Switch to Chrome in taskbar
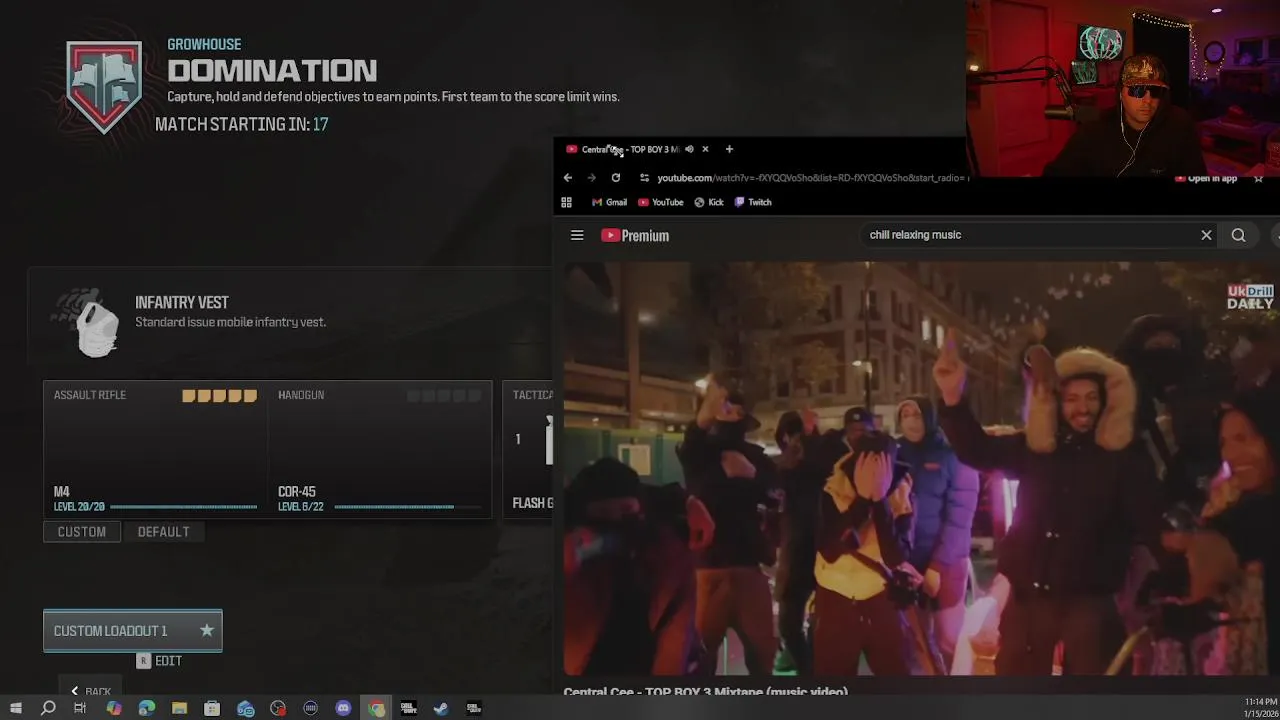 tap(376, 708)
